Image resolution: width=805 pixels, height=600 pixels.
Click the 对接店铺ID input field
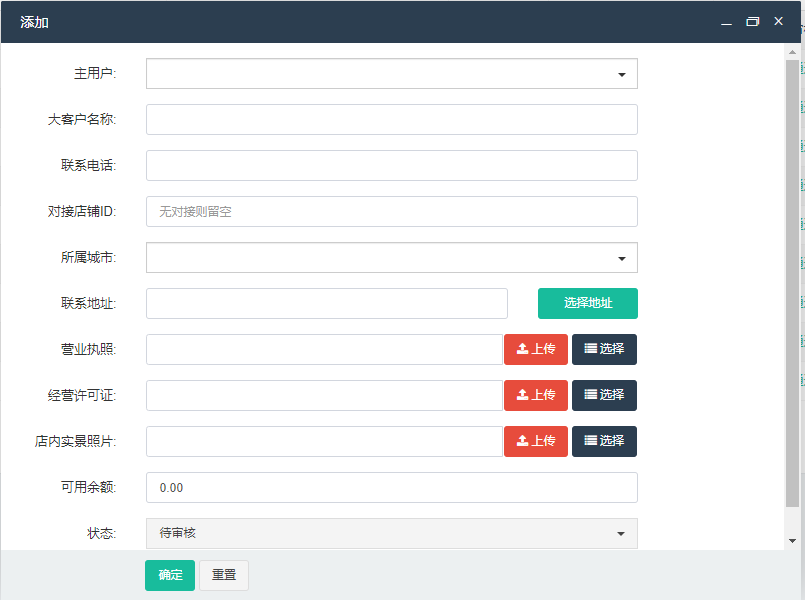(392, 211)
